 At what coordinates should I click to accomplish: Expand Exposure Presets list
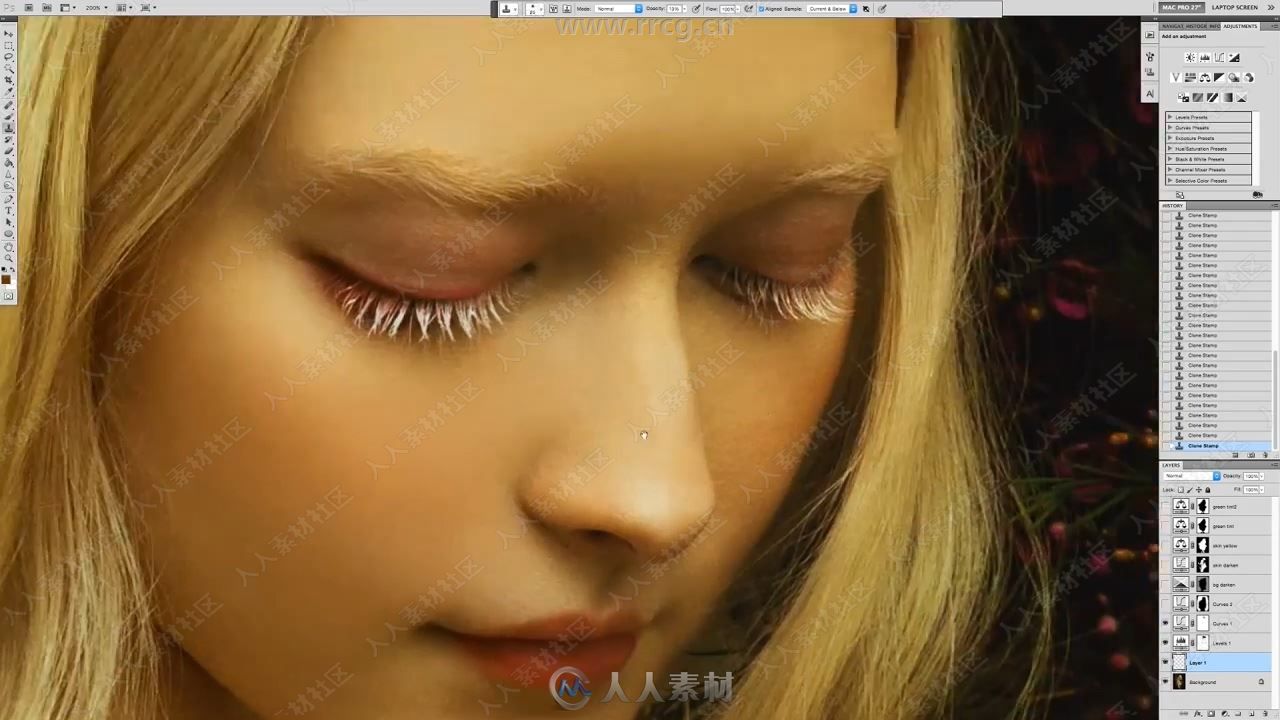pos(1170,138)
